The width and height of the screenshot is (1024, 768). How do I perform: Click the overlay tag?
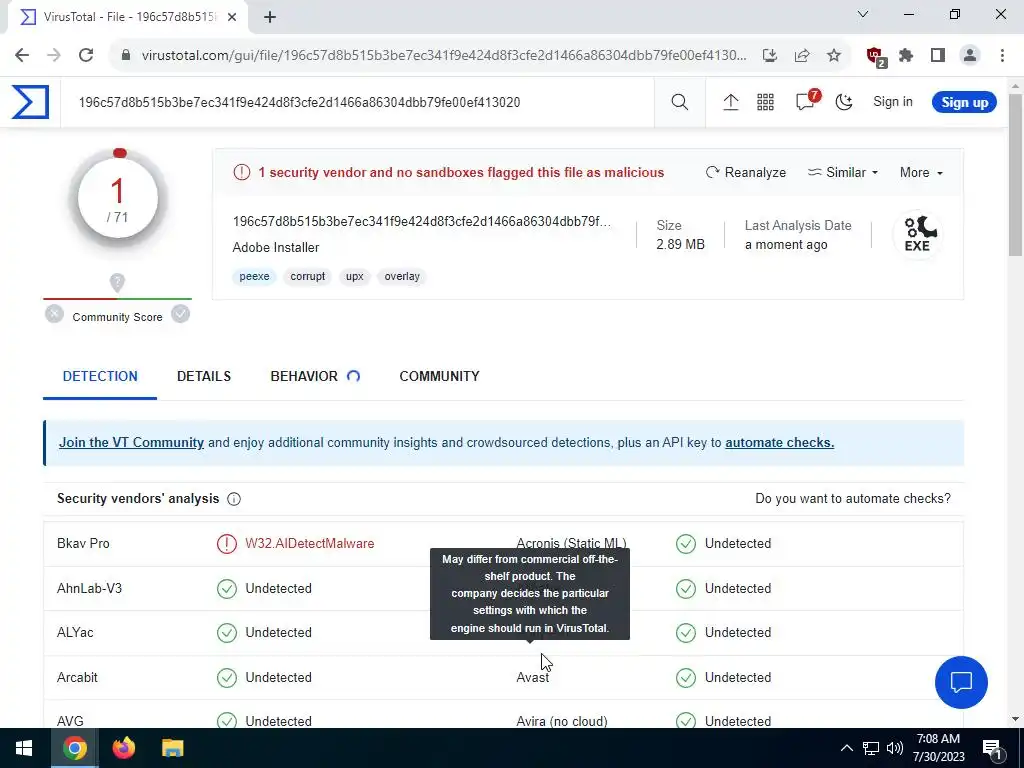[x=402, y=276]
